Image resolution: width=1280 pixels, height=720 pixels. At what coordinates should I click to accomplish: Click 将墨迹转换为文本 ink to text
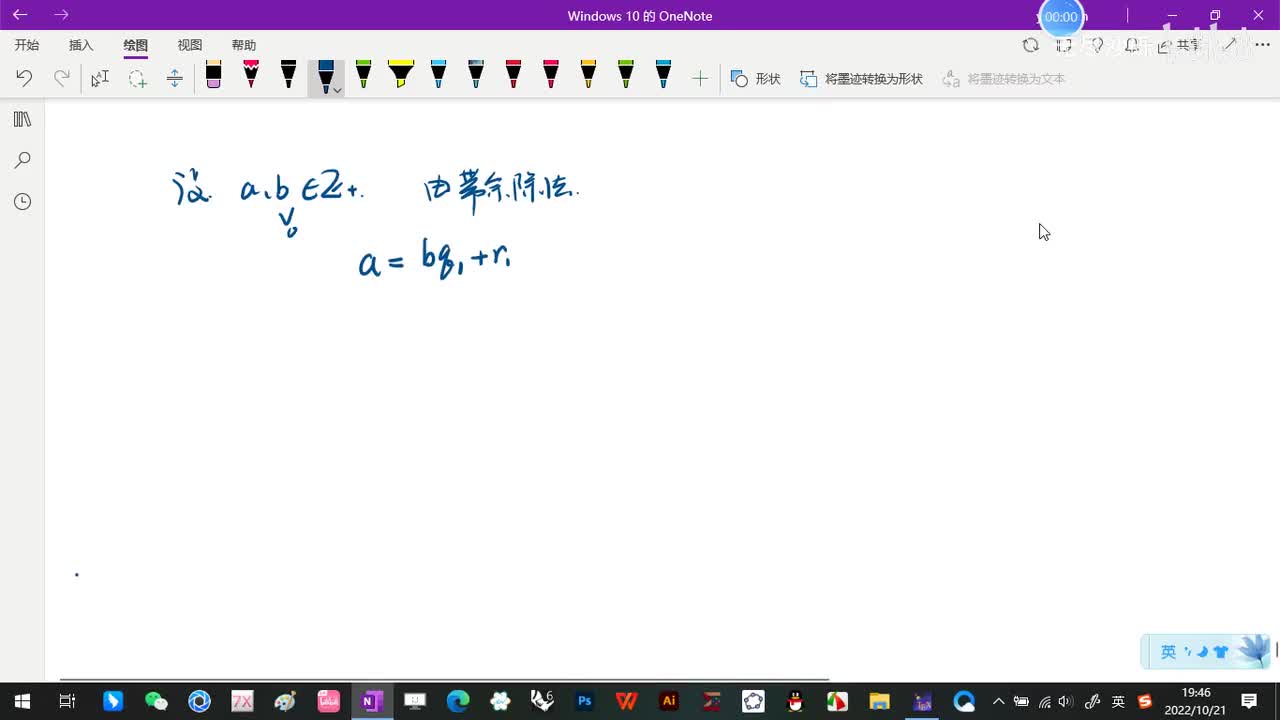coord(1004,78)
